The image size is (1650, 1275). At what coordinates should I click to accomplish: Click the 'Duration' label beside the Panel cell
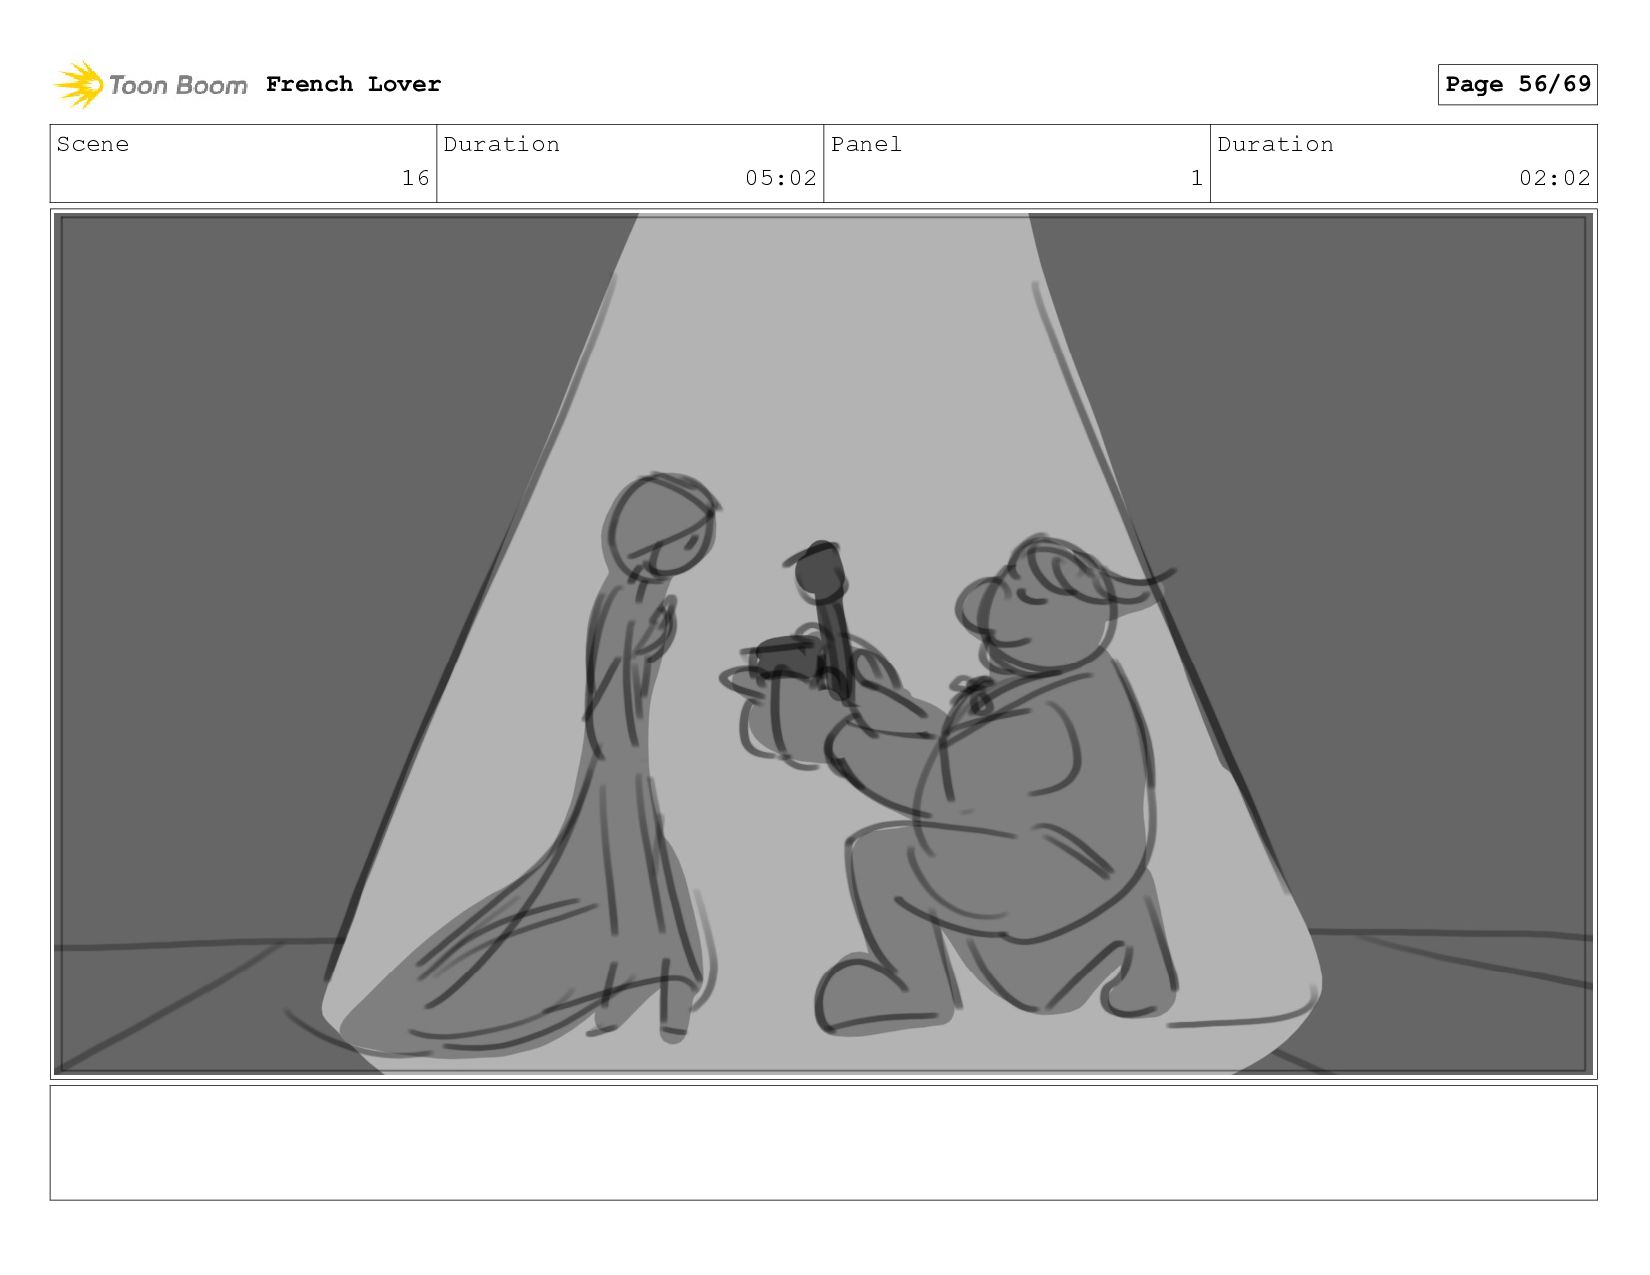click(x=1275, y=144)
